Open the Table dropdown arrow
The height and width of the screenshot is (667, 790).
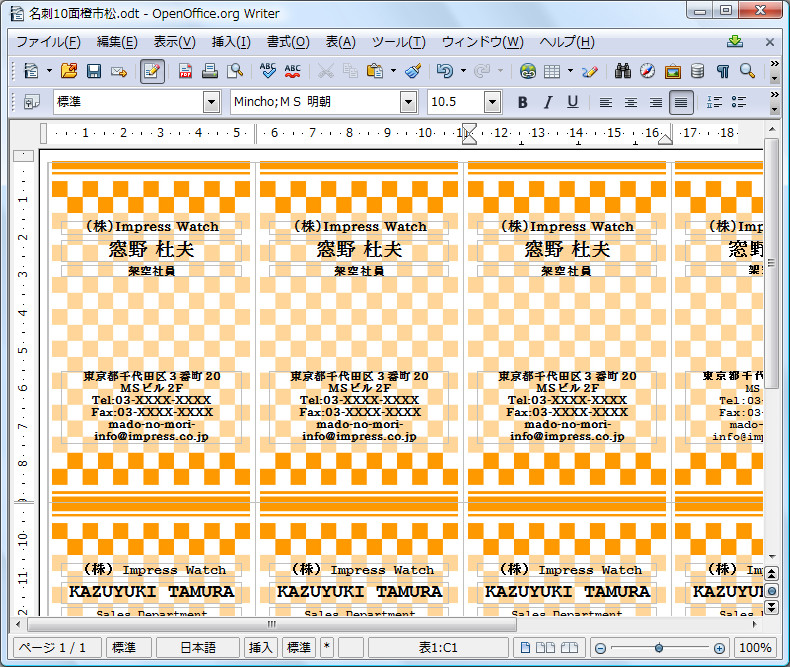[x=570, y=71]
